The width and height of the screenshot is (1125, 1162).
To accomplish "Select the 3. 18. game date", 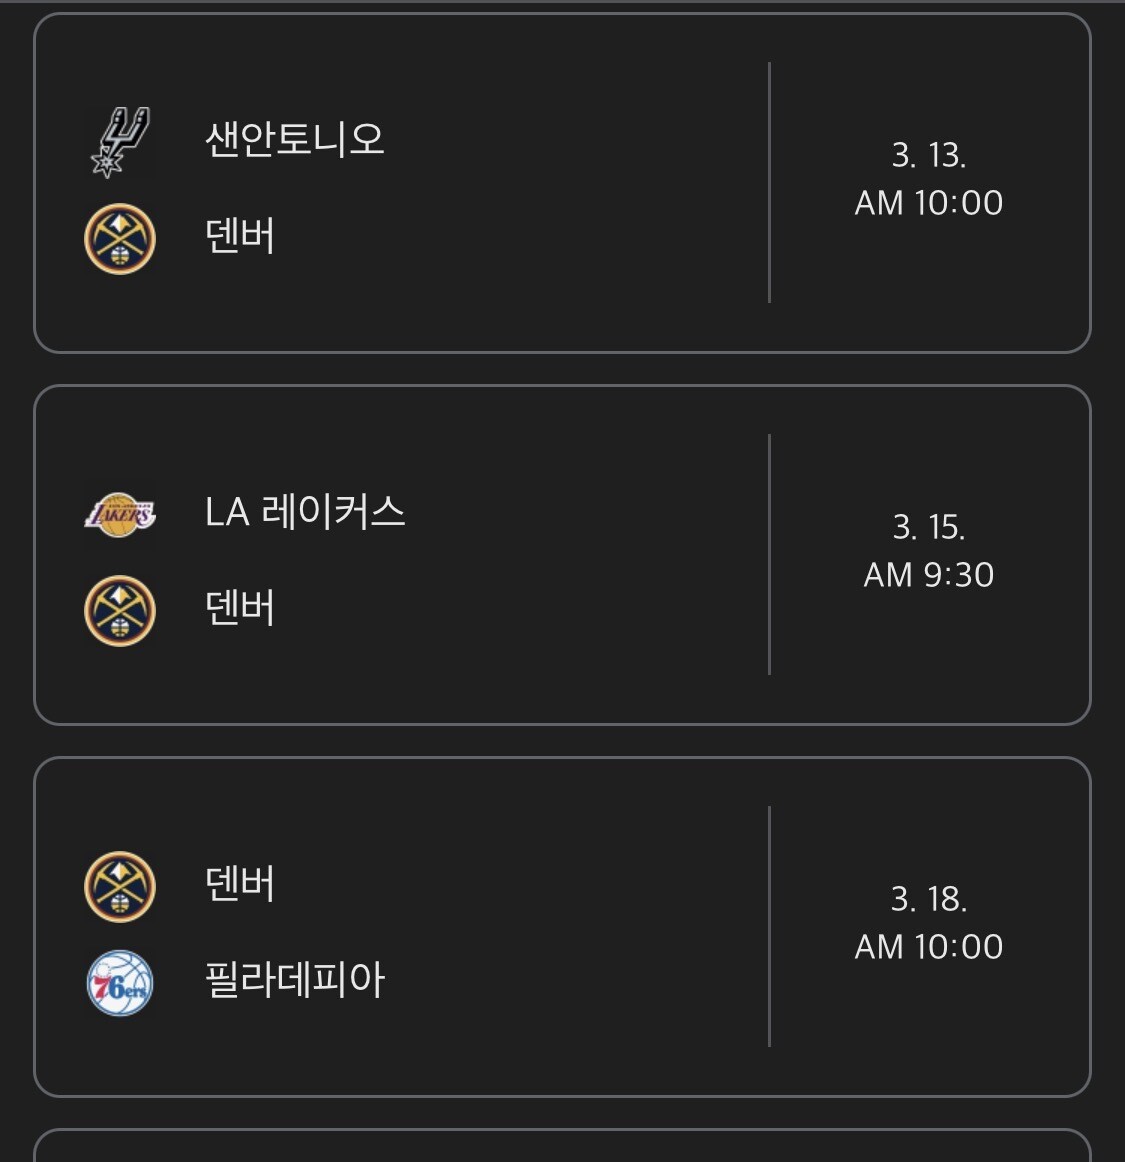I will pyautogui.click(x=928, y=899).
